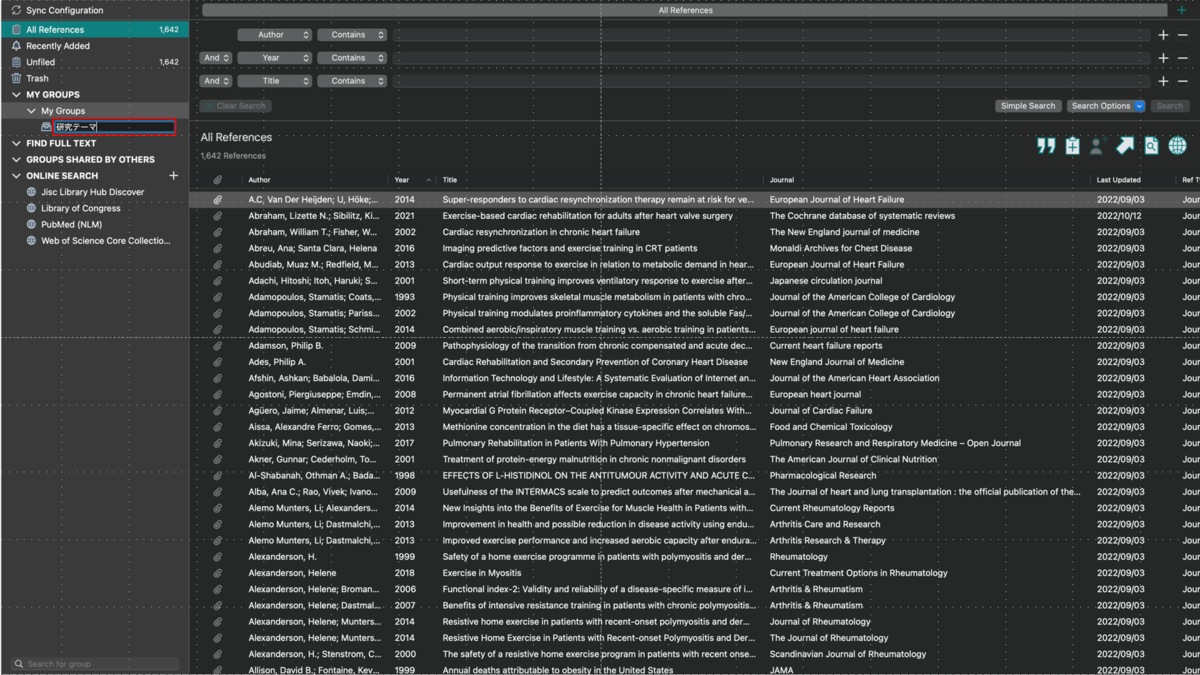This screenshot has width=1200, height=675.
Task: Focus the Year search text field
Action: 771,58
